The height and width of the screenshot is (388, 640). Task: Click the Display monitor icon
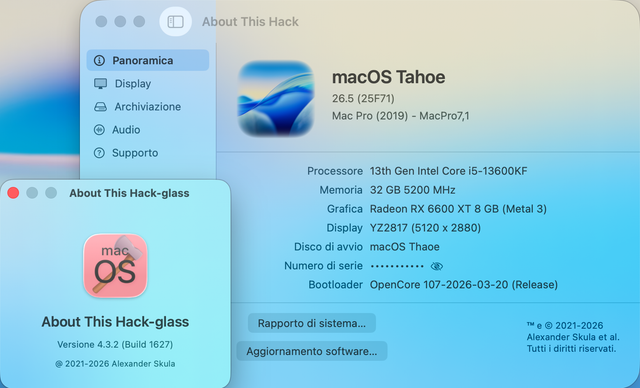click(x=100, y=84)
